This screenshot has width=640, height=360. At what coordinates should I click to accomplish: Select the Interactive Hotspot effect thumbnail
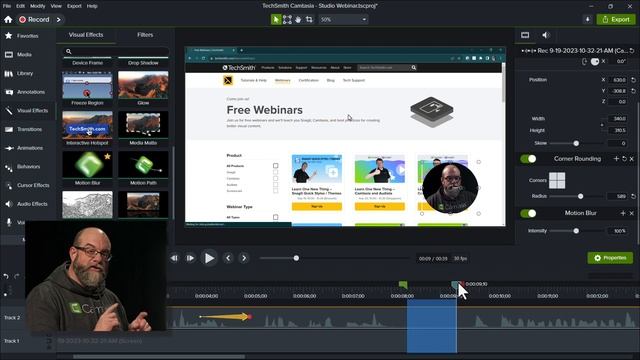(x=87, y=125)
